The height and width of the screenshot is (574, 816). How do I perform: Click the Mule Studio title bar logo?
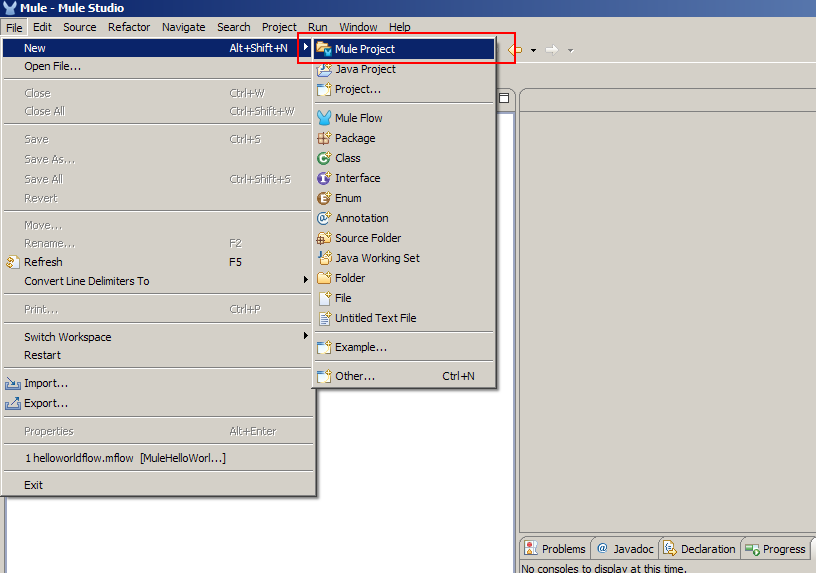point(9,8)
